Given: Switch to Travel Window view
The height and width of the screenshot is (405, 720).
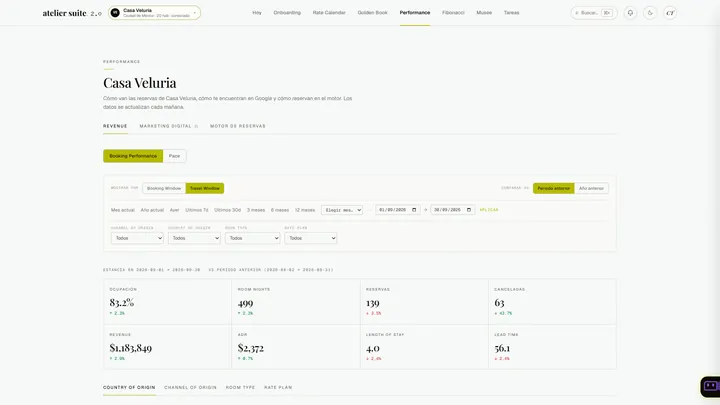Looking at the screenshot, I should pyautogui.click(x=205, y=188).
